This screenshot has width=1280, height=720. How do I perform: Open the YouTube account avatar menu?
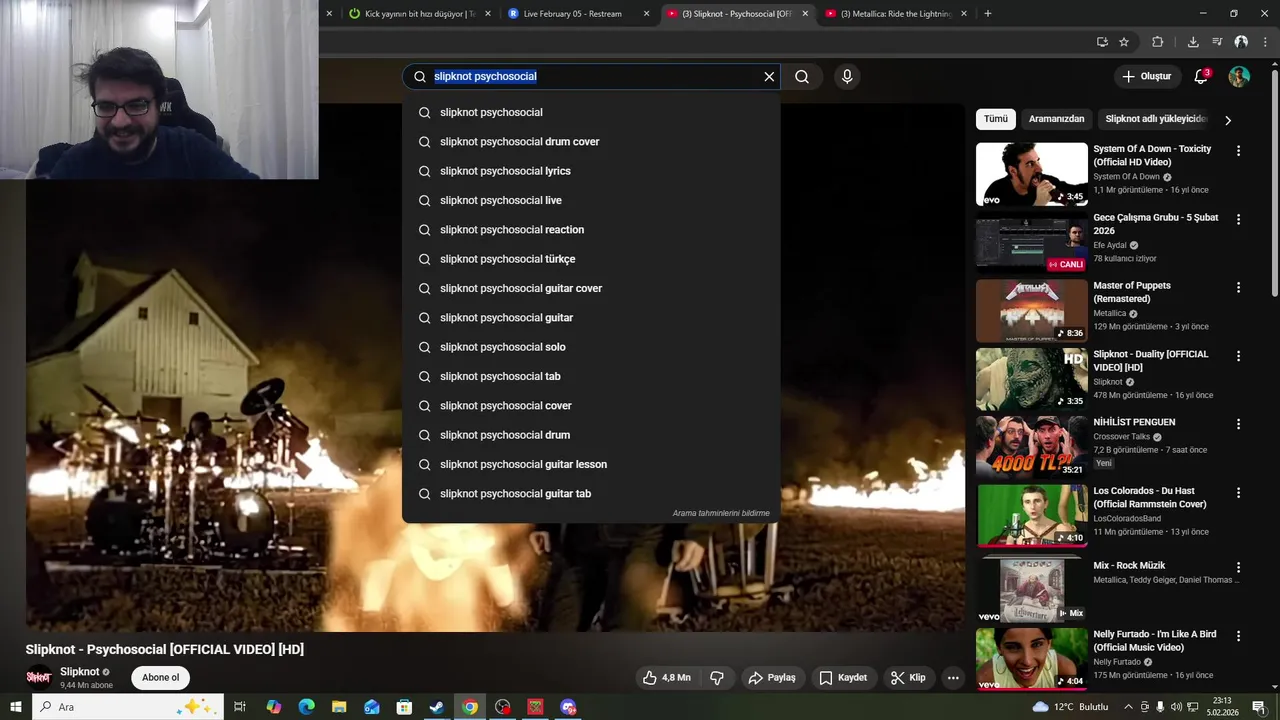(x=1239, y=77)
